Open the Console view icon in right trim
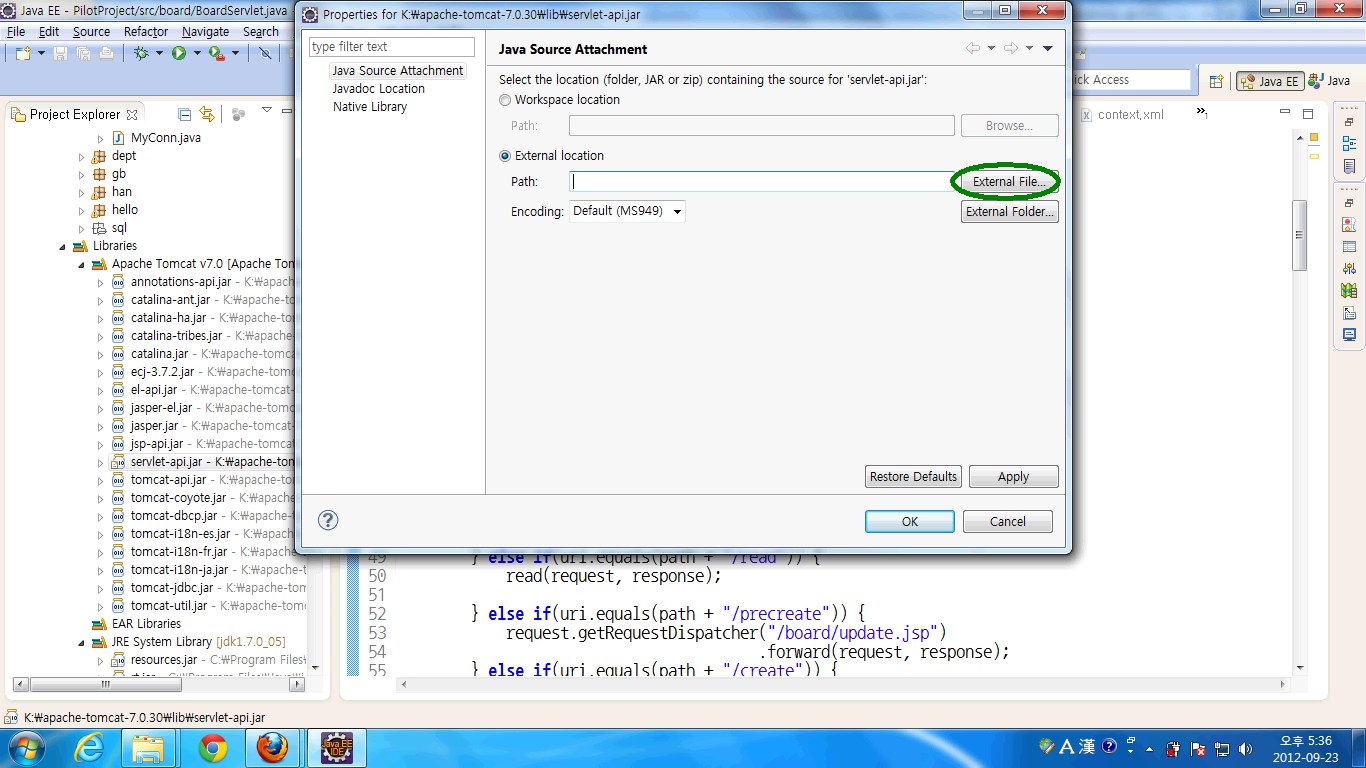 coord(1349,334)
